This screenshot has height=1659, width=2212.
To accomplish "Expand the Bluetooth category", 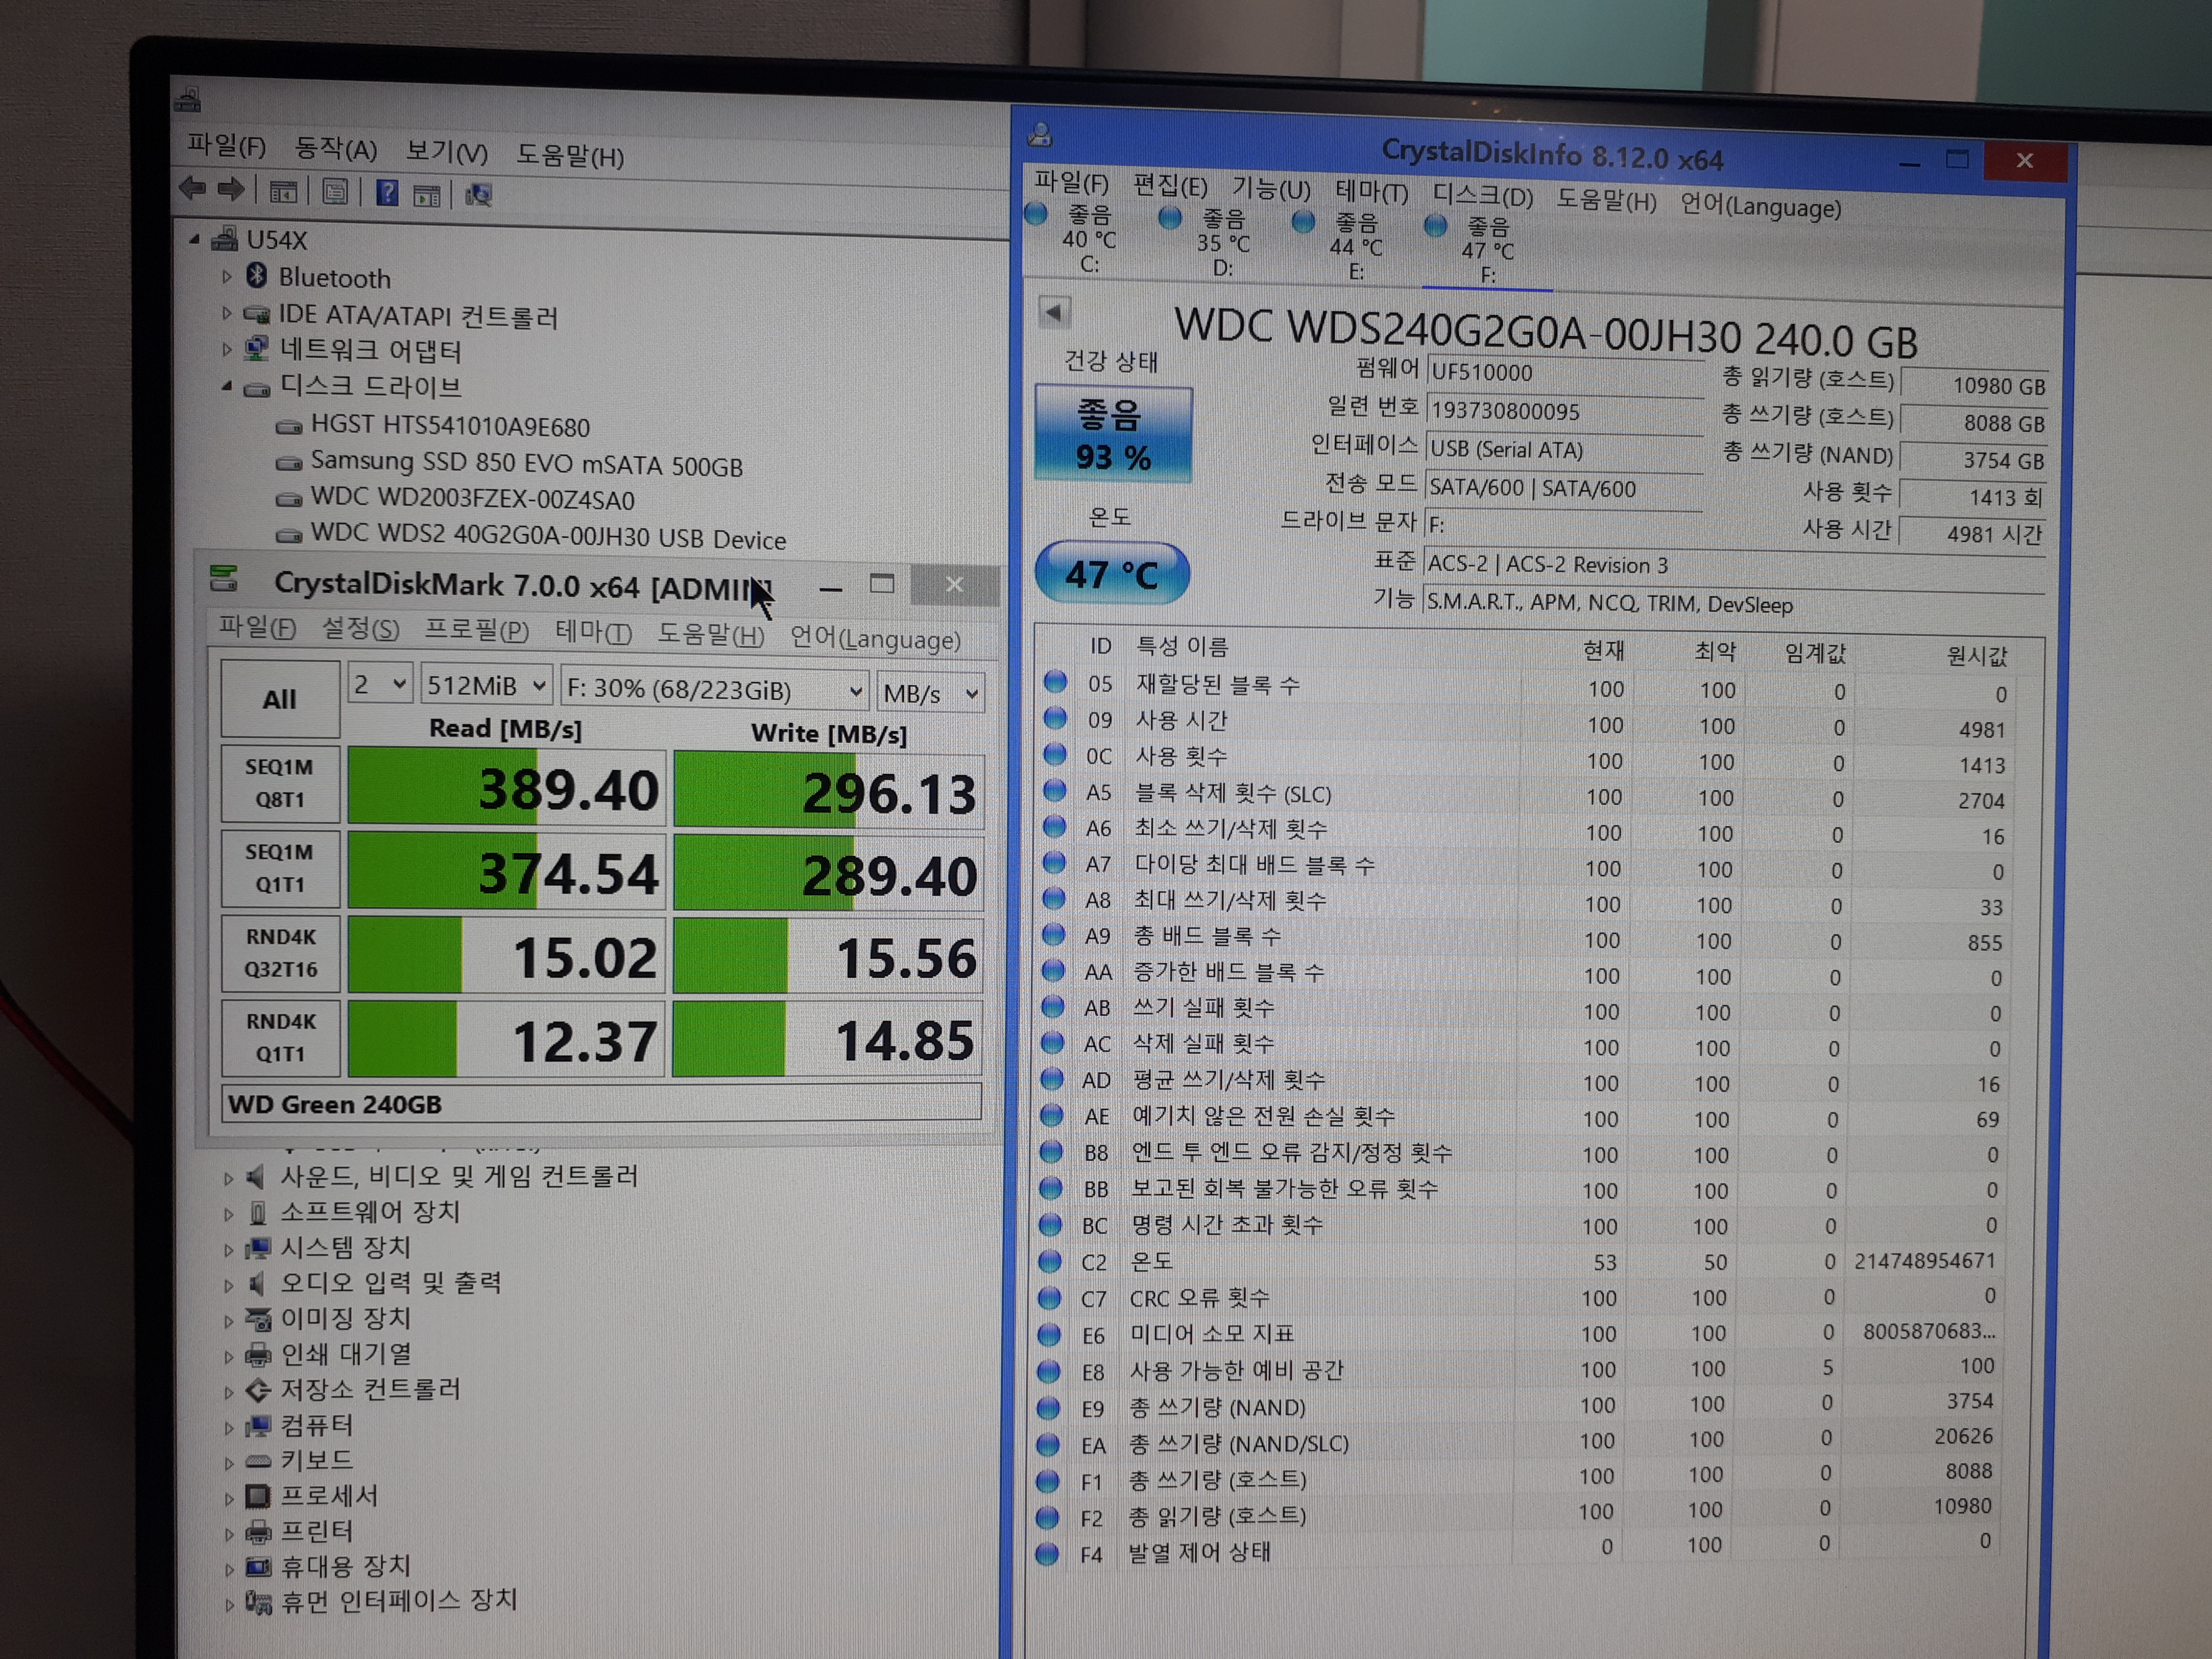I will 226,276.
